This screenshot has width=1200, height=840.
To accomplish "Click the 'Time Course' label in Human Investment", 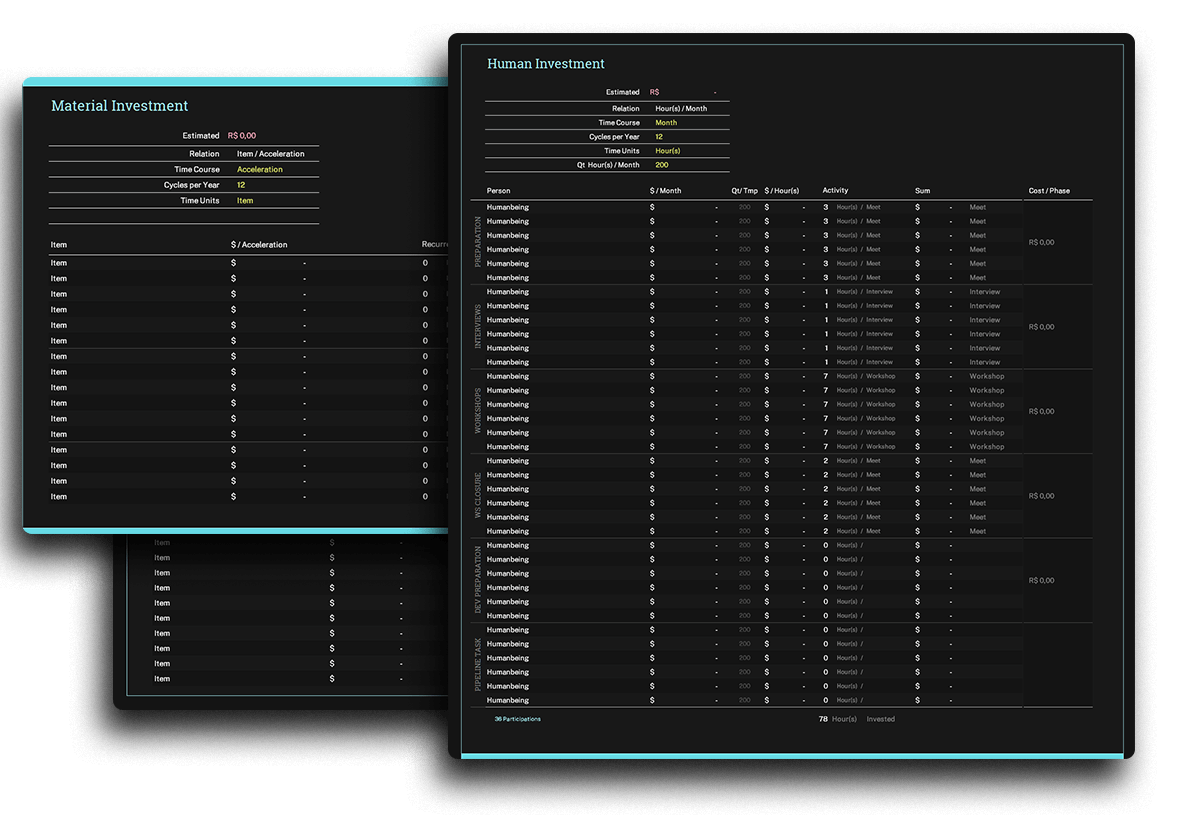I will pyautogui.click(x=619, y=122).
